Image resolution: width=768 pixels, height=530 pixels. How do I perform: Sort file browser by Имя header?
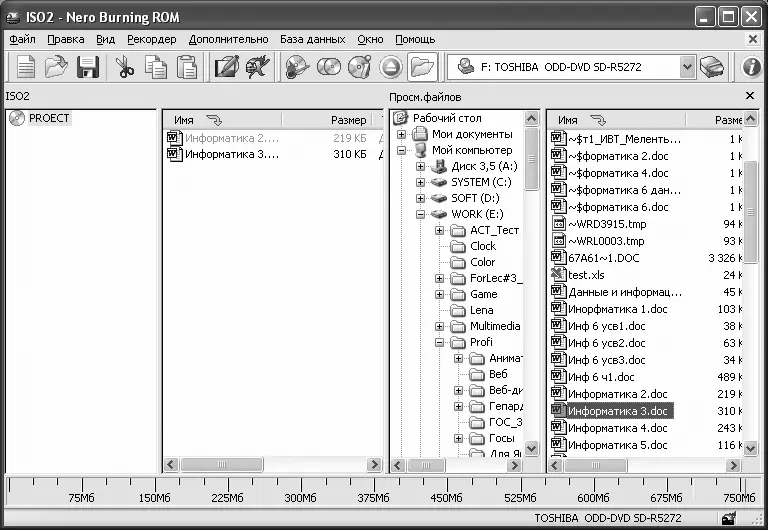coord(617,120)
